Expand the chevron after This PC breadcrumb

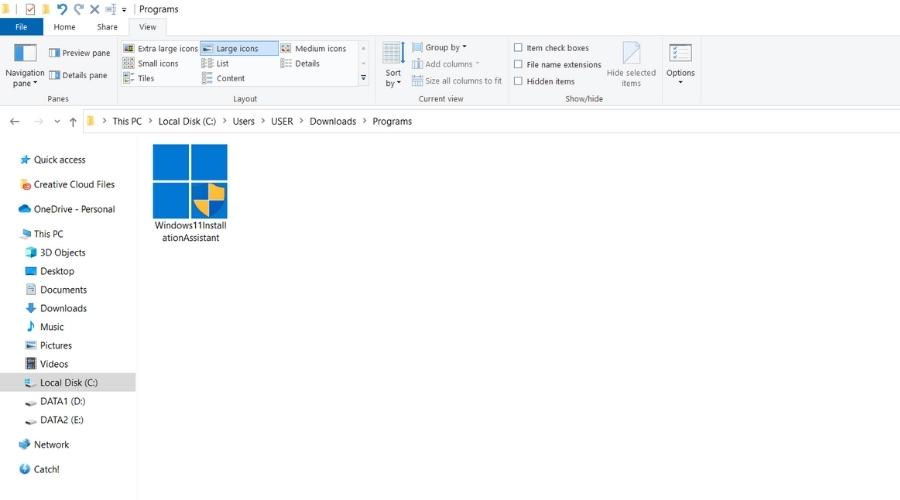pos(150,121)
